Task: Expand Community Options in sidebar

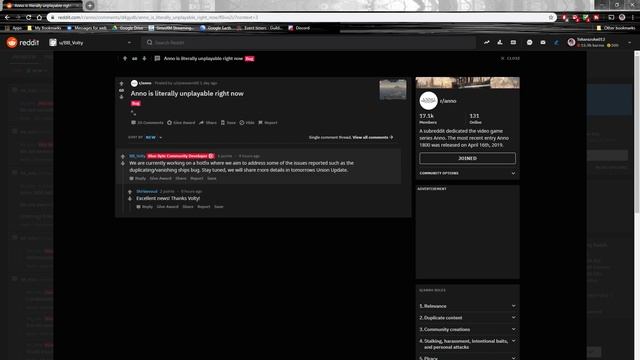Action: coord(467,173)
